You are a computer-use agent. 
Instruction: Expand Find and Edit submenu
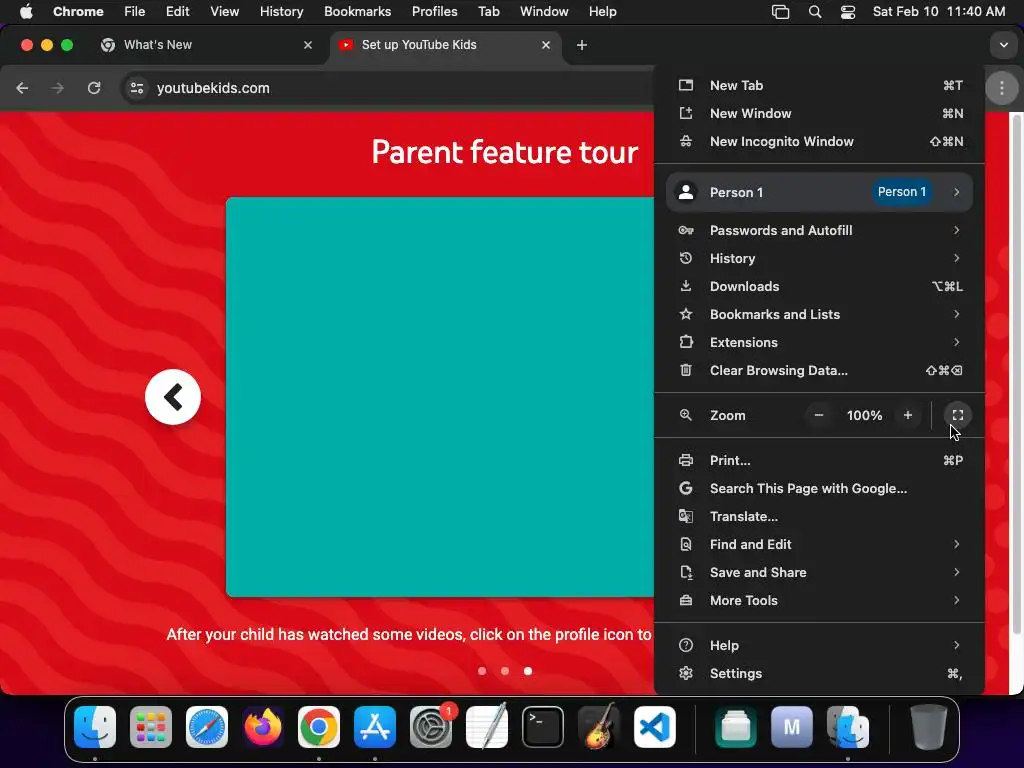(x=819, y=544)
